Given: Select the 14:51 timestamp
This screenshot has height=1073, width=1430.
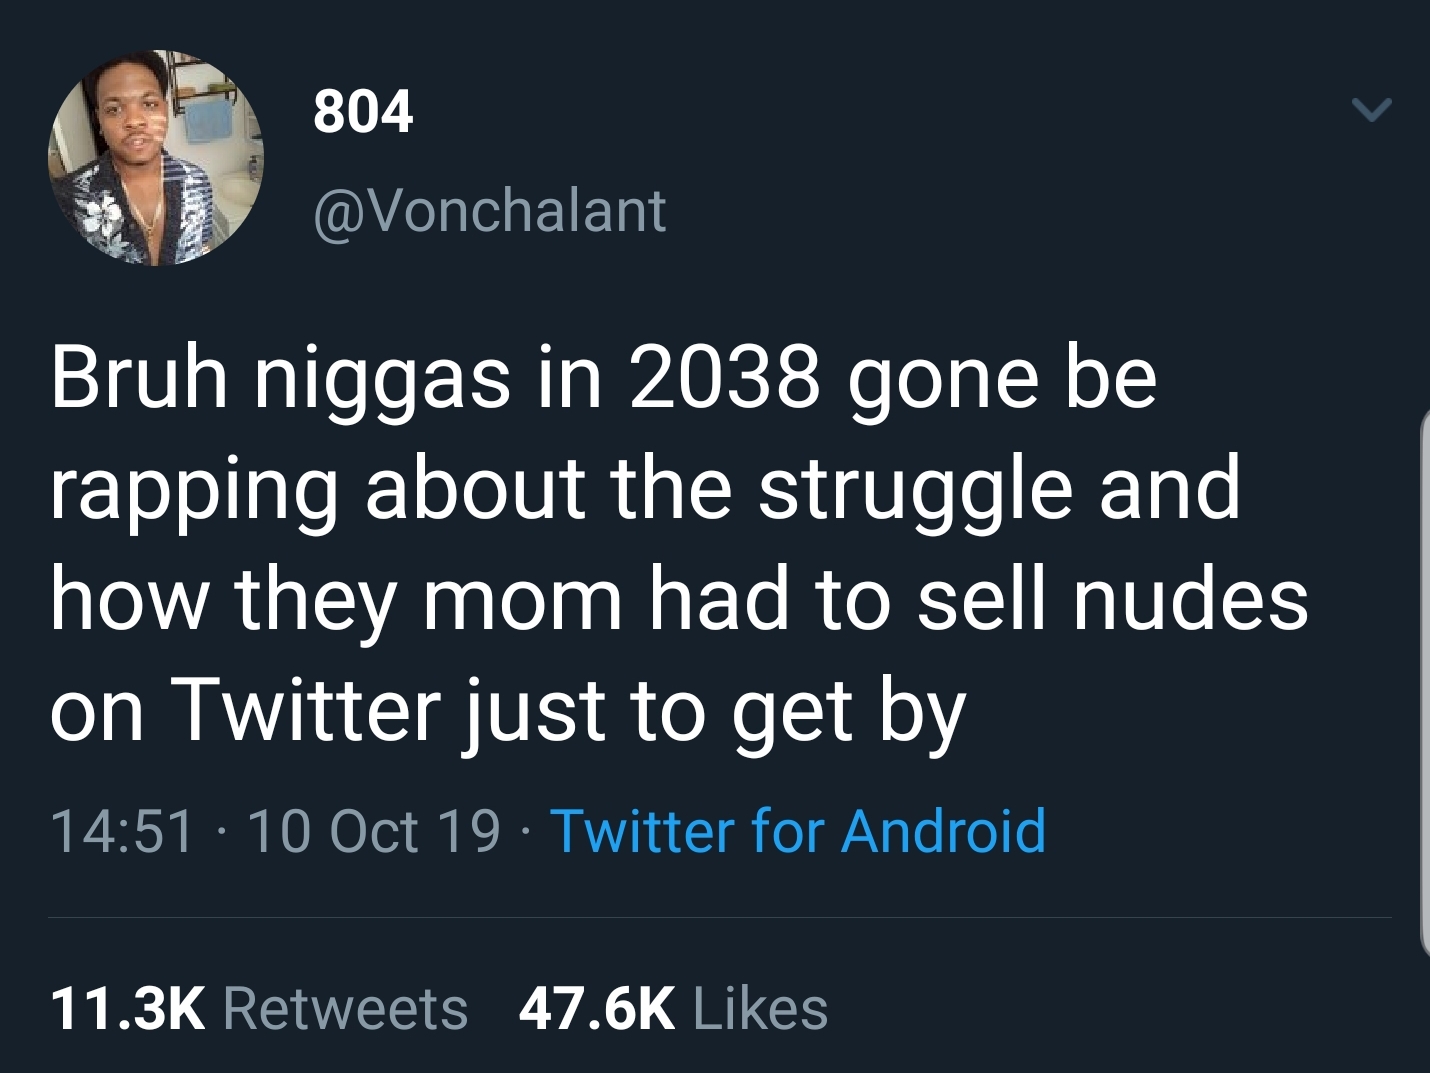Looking at the screenshot, I should 122,831.
